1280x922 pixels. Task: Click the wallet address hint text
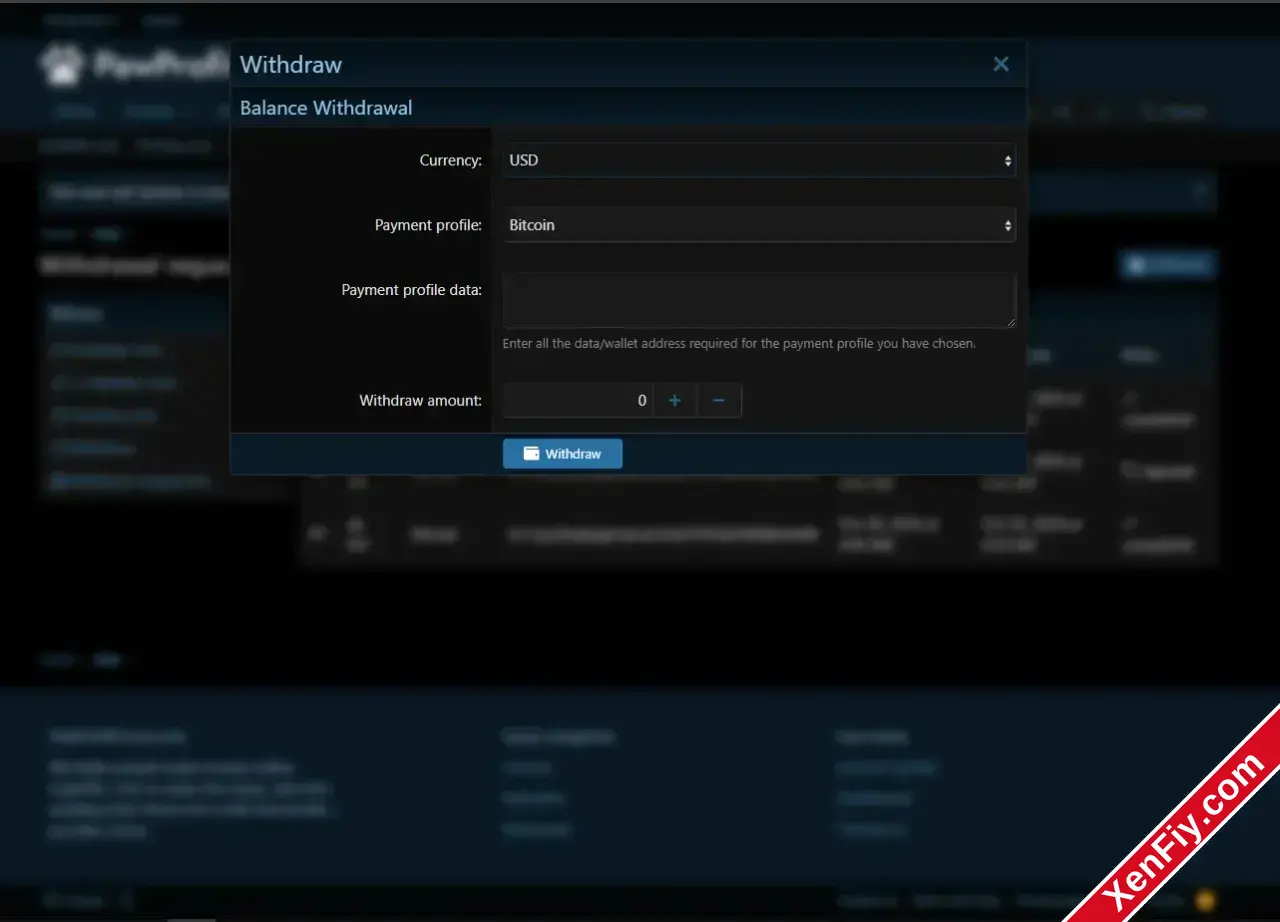739,343
